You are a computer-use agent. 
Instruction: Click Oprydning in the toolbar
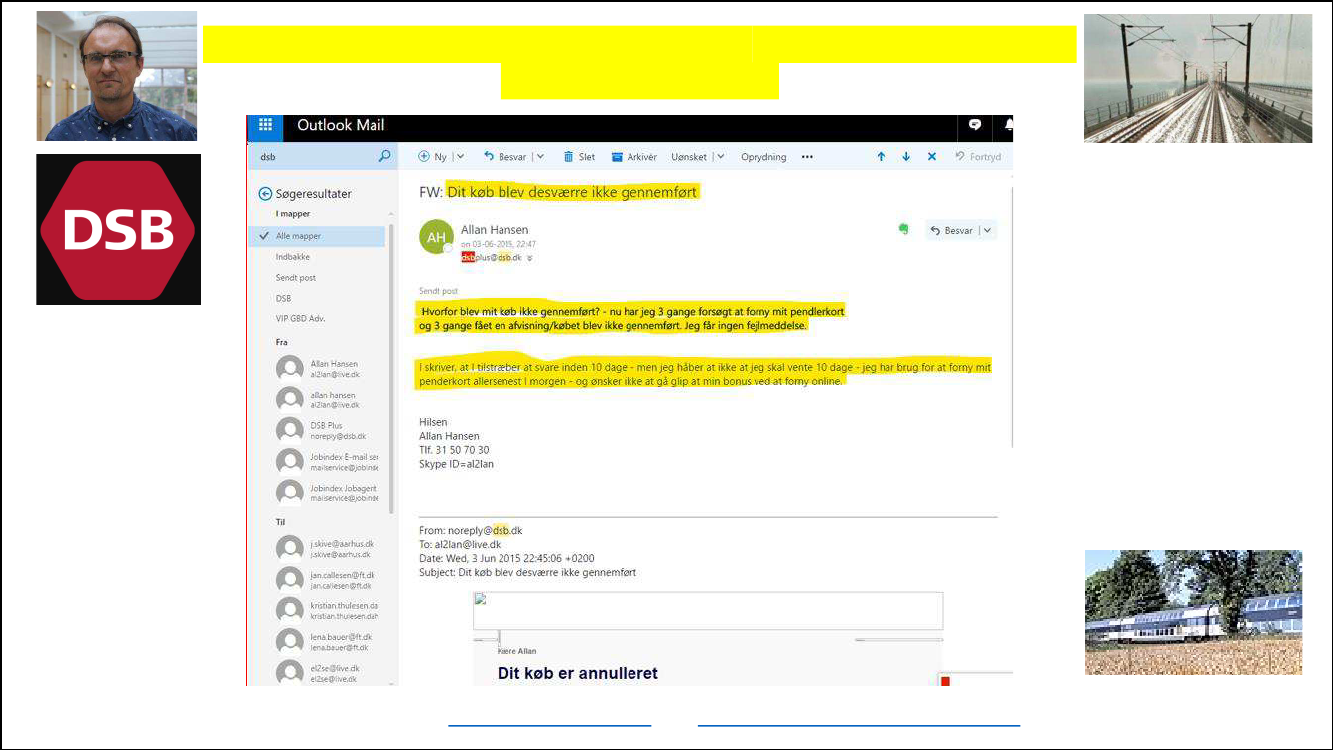[x=763, y=157]
